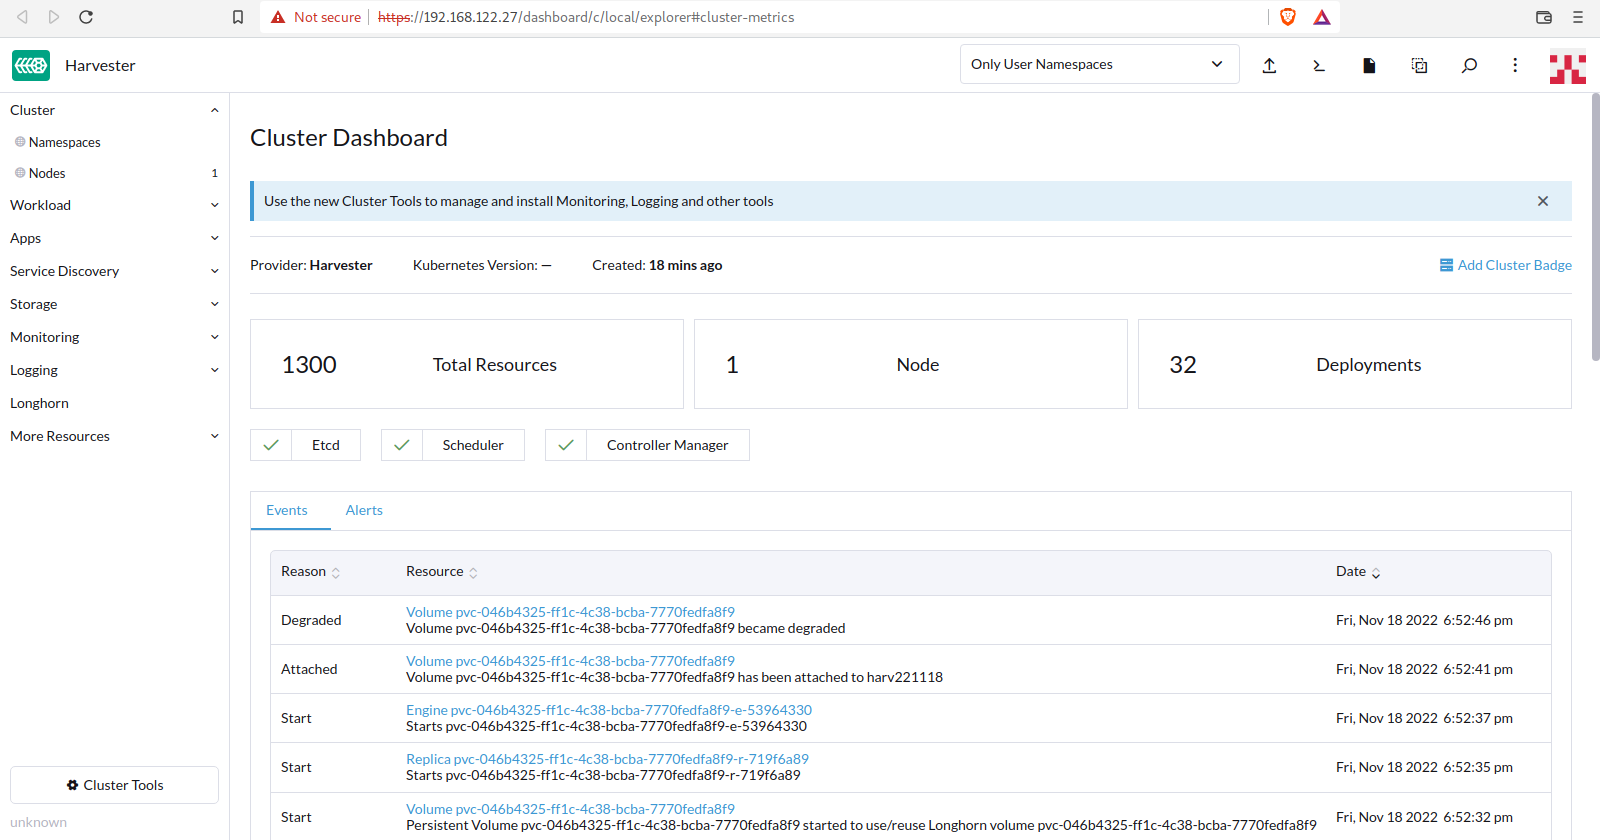Select the Events tab
This screenshot has height=840, width=1600.
click(287, 510)
